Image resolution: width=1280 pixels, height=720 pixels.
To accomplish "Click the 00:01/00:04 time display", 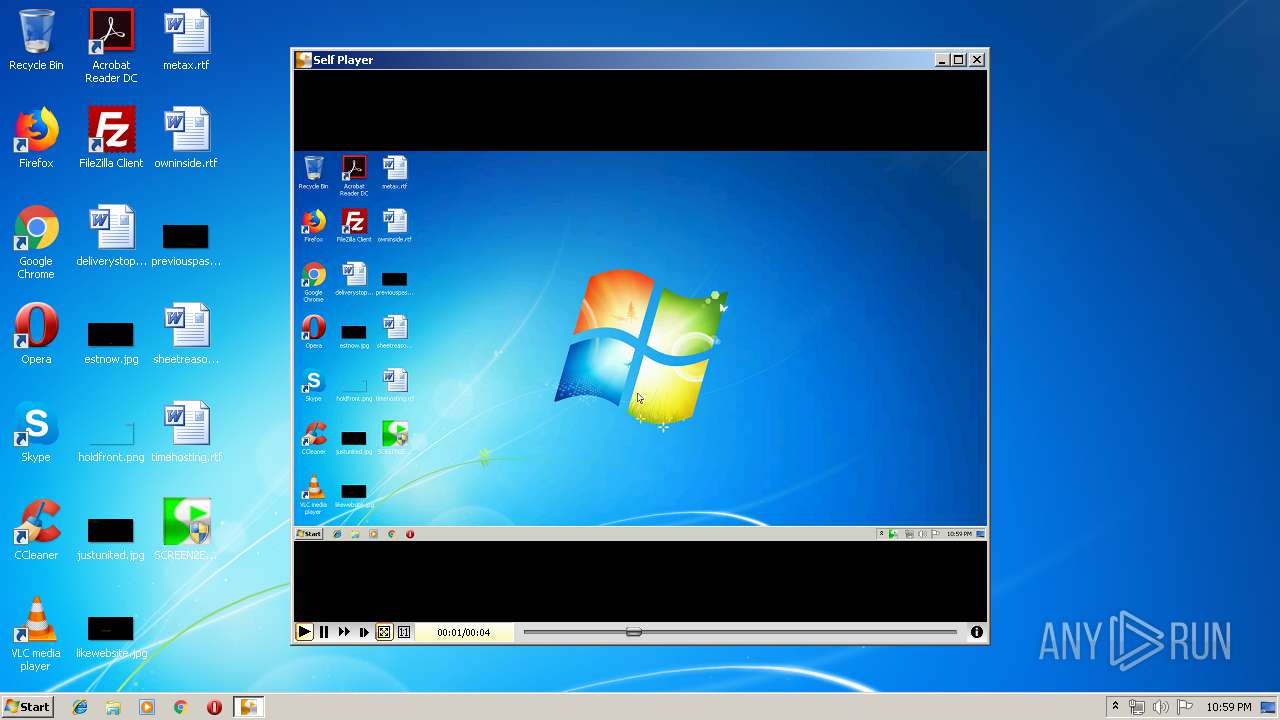I will (464, 632).
